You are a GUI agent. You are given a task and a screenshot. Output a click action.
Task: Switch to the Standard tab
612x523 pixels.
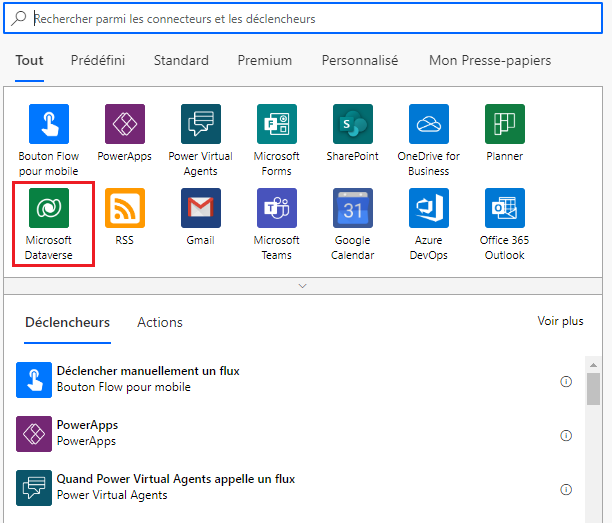click(181, 60)
